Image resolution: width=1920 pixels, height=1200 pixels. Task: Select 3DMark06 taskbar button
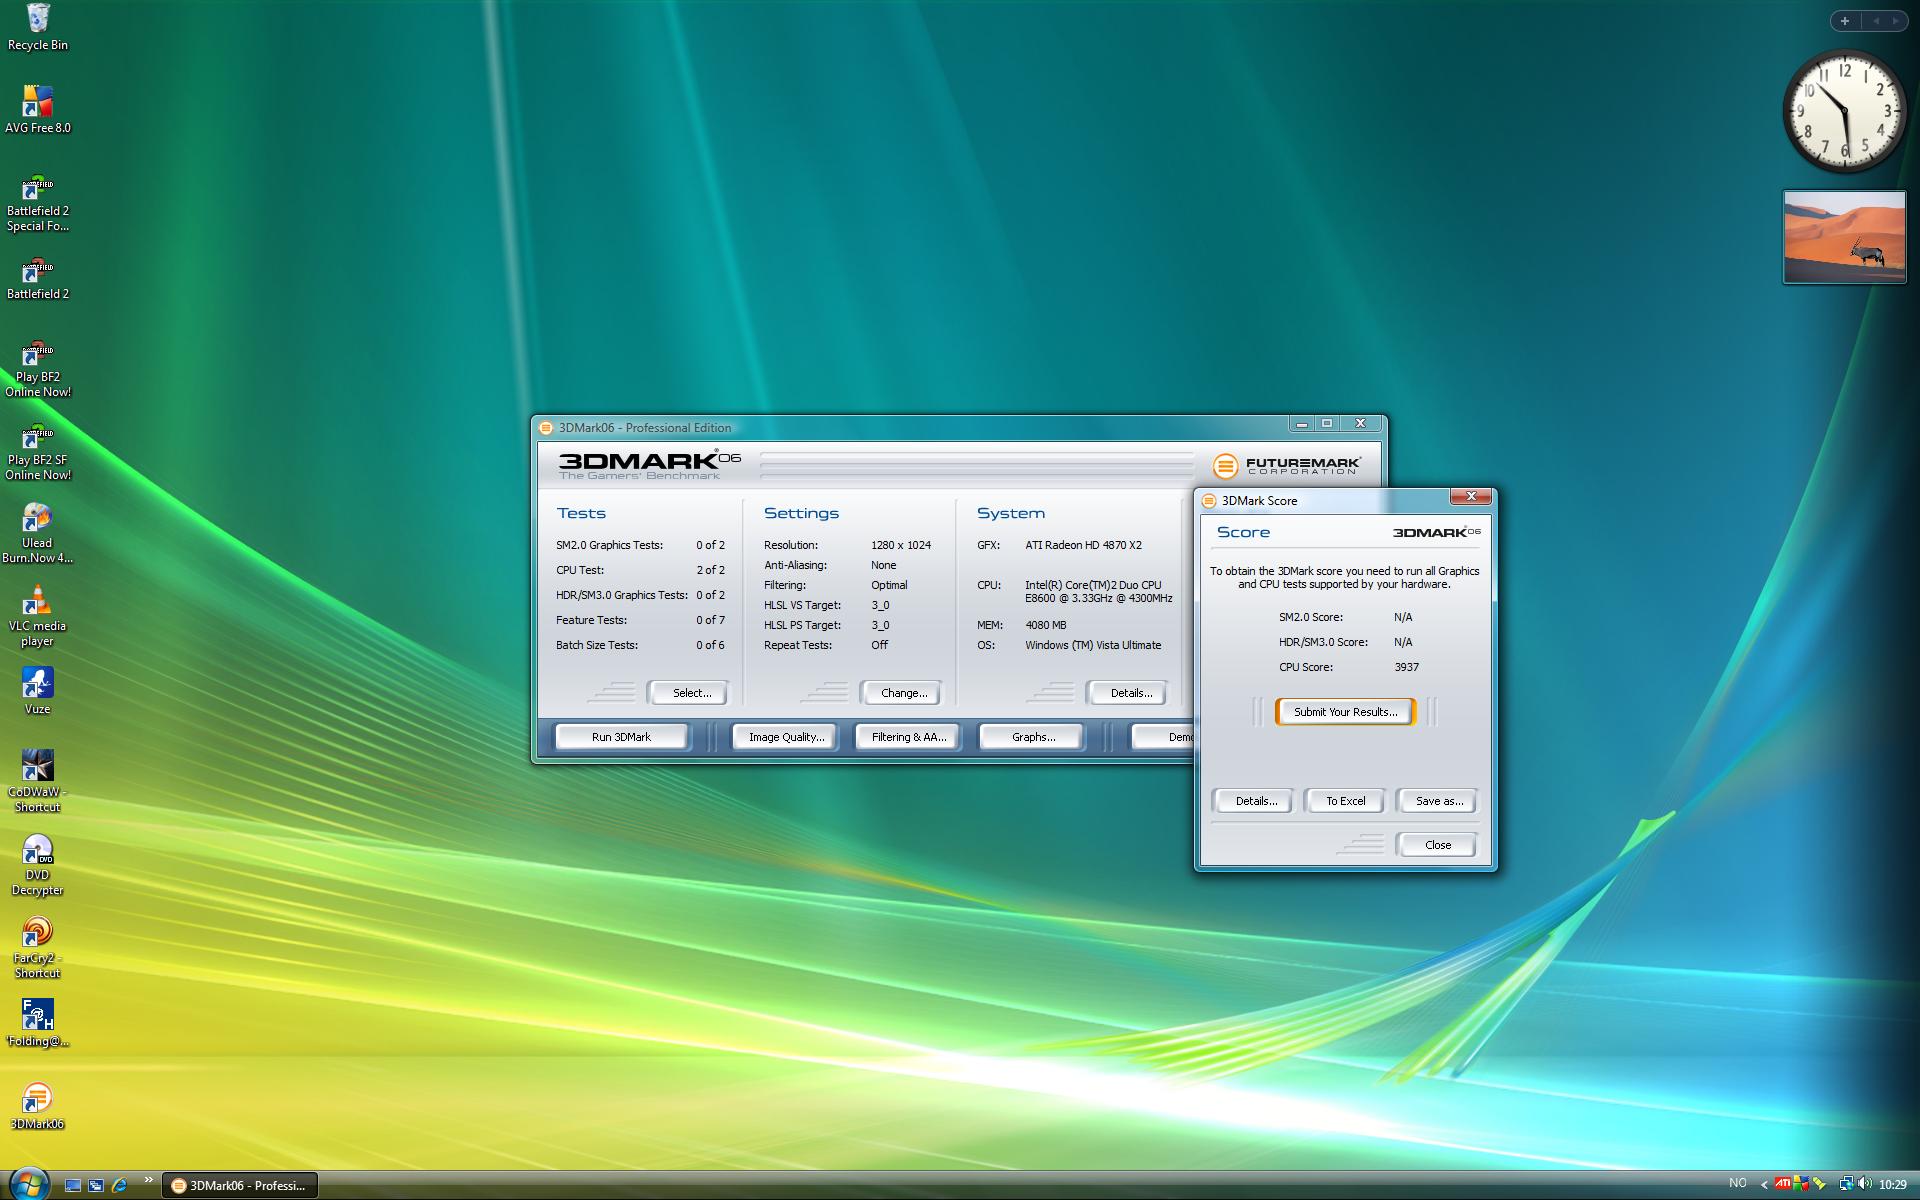click(x=239, y=1185)
